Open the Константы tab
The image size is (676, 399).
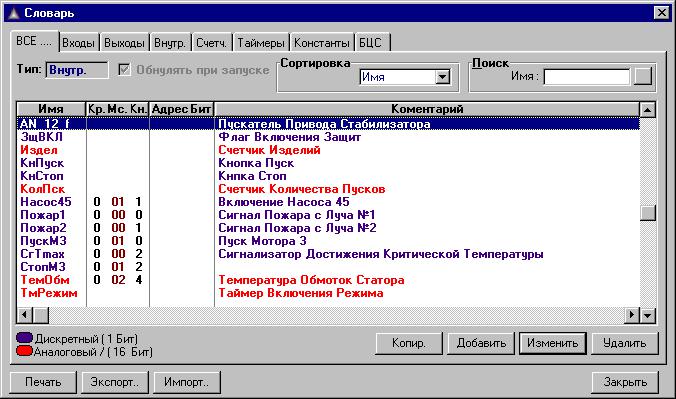click(322, 43)
